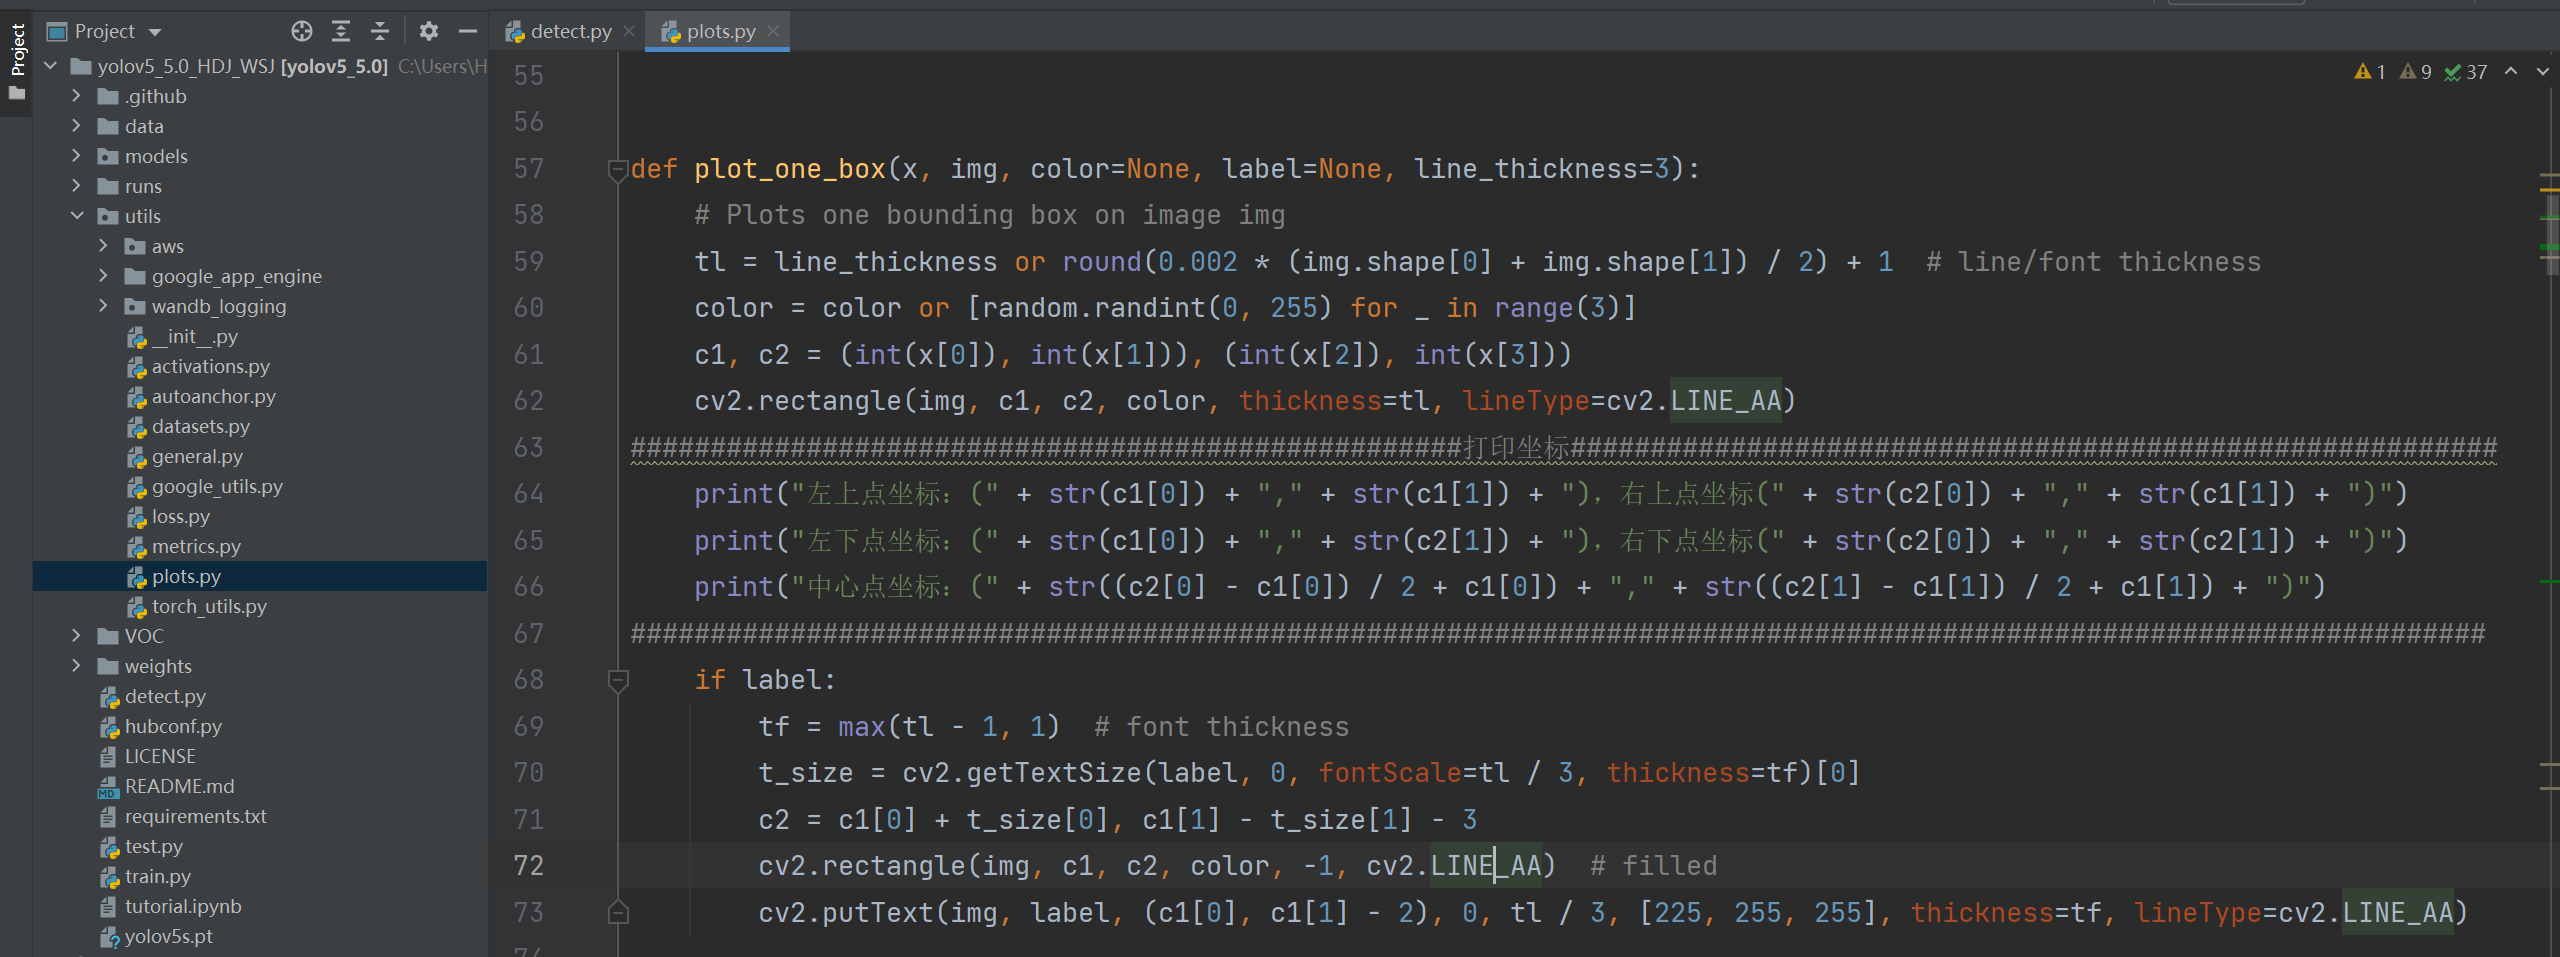Collapse the utils folder
Screen dimensions: 2560x957
click(77, 216)
